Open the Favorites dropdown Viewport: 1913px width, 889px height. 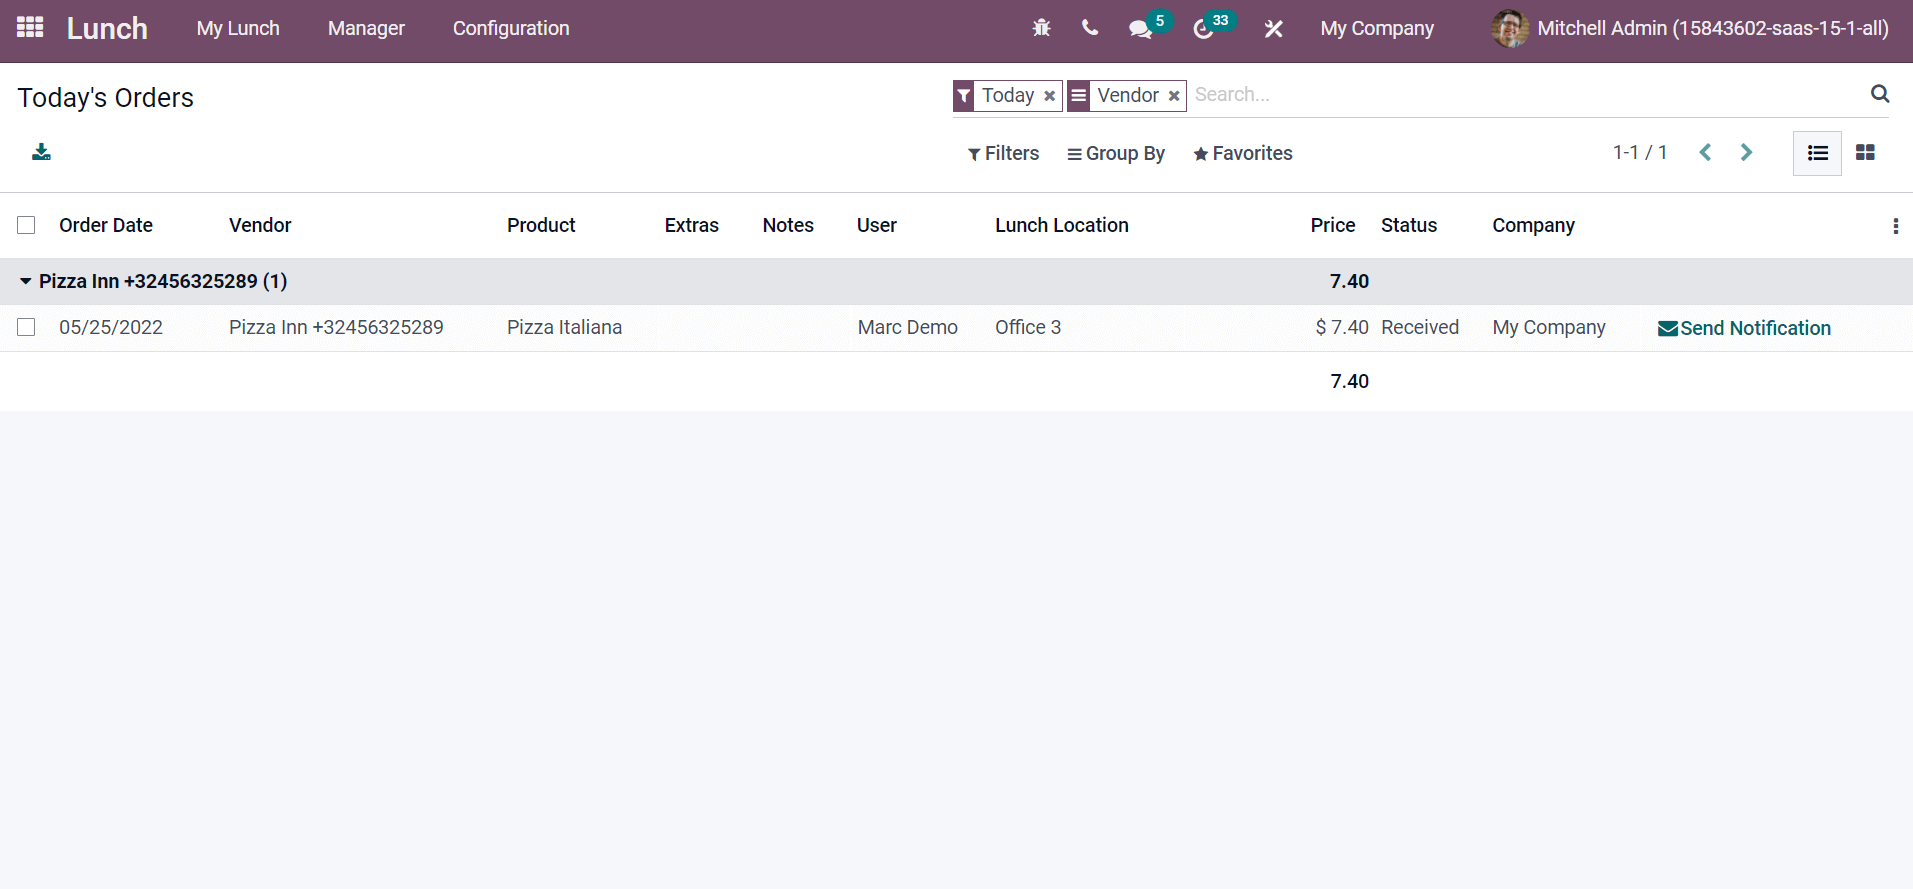(x=1243, y=153)
